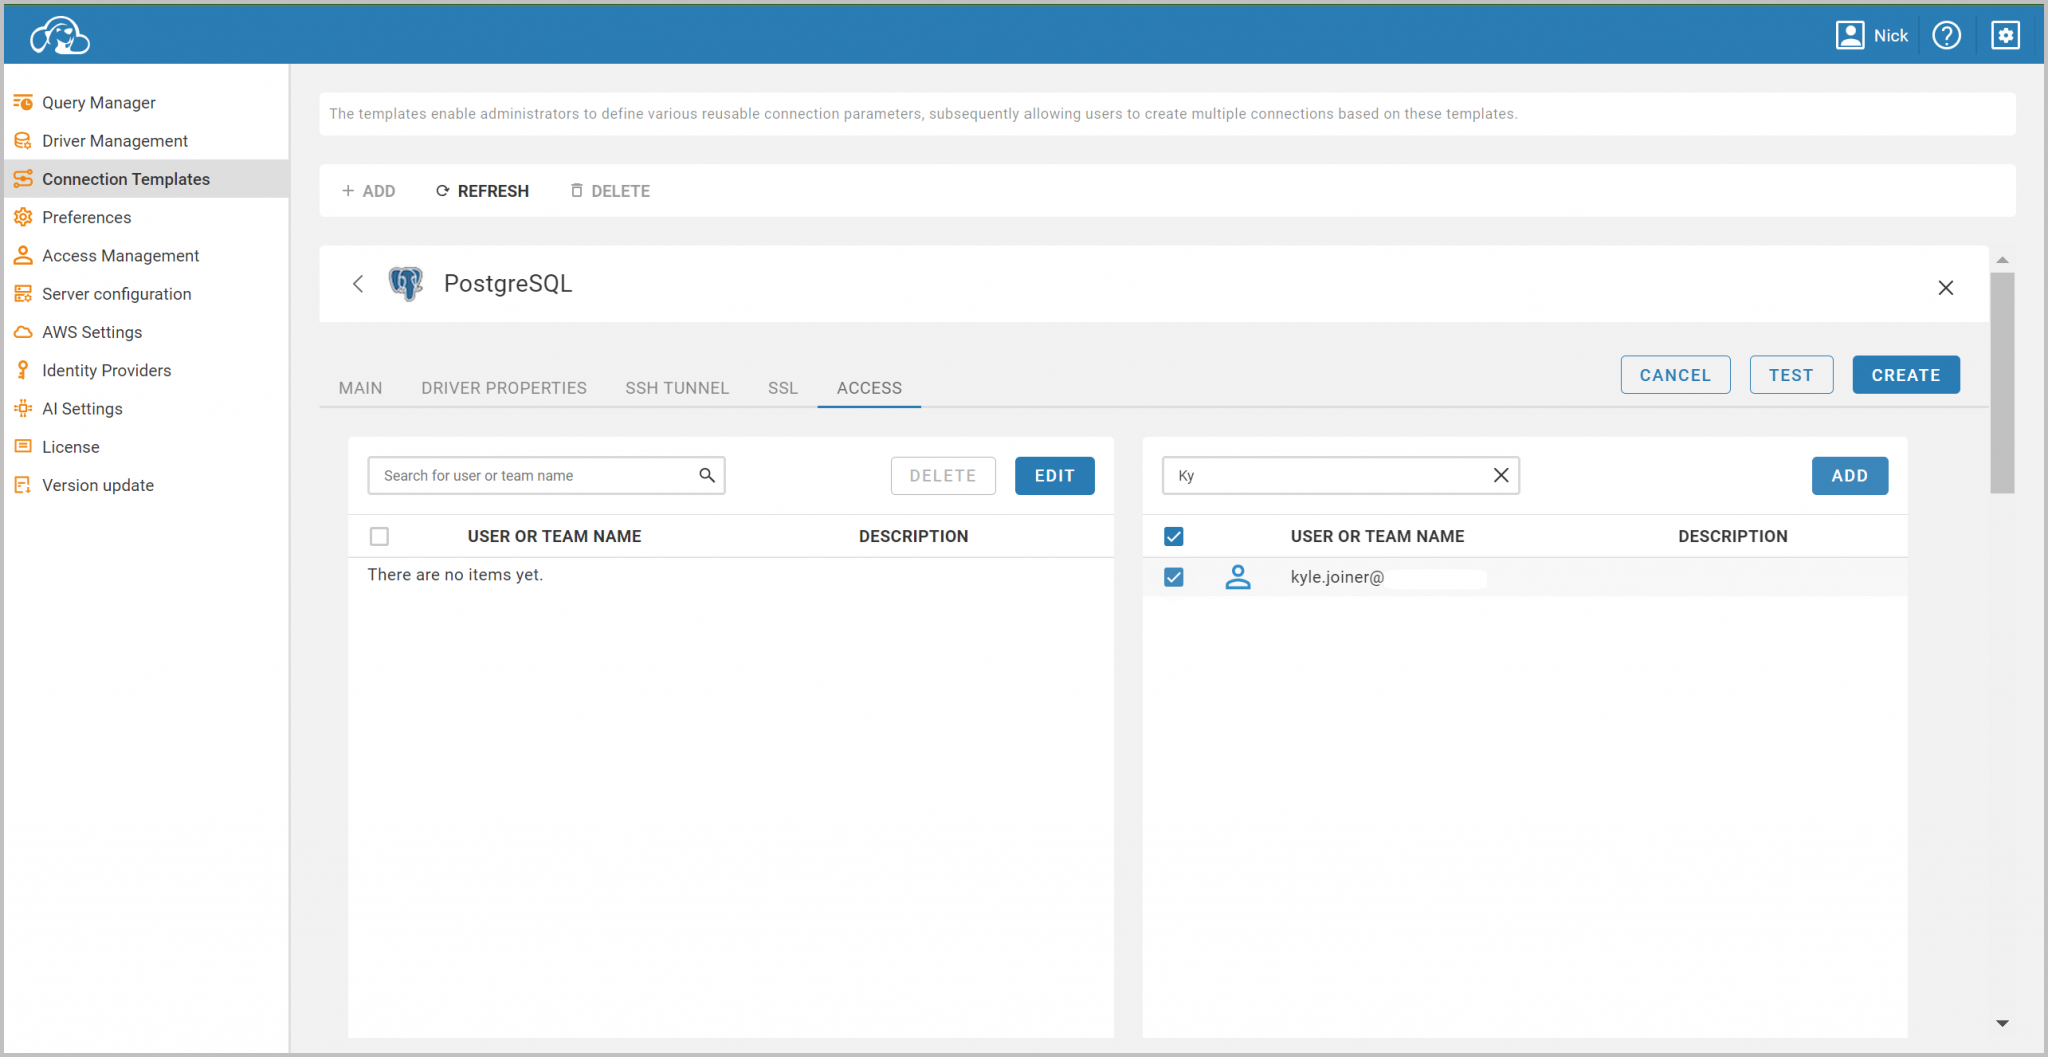Close the PostgreSQL template form
2048x1057 pixels.
click(x=1945, y=288)
